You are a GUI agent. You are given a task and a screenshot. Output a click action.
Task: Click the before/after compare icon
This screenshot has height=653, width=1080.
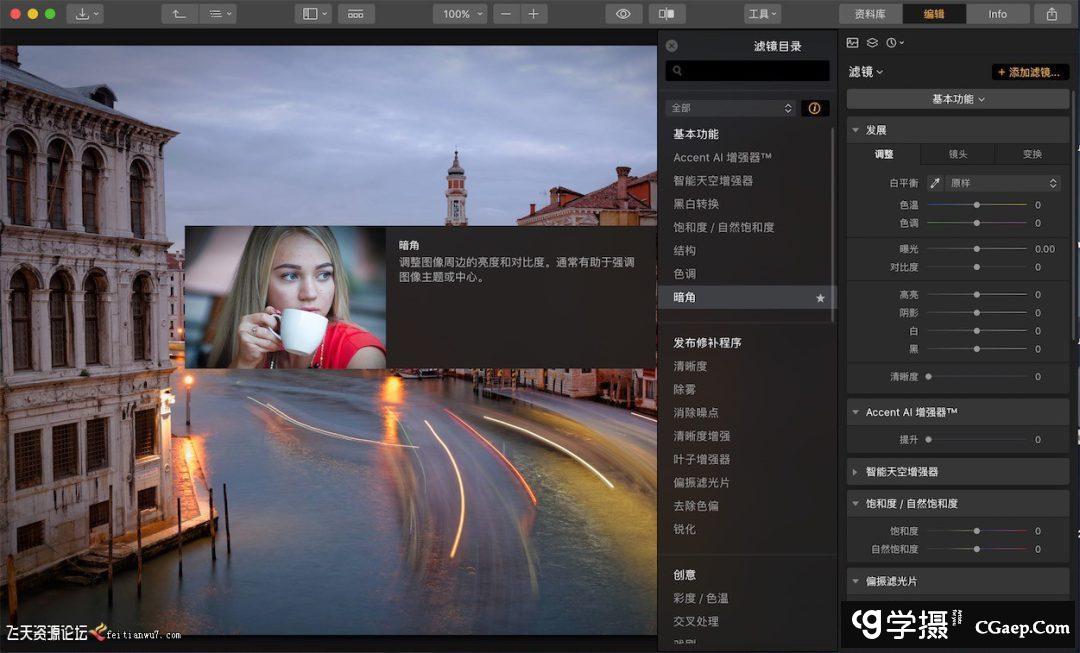coord(667,14)
